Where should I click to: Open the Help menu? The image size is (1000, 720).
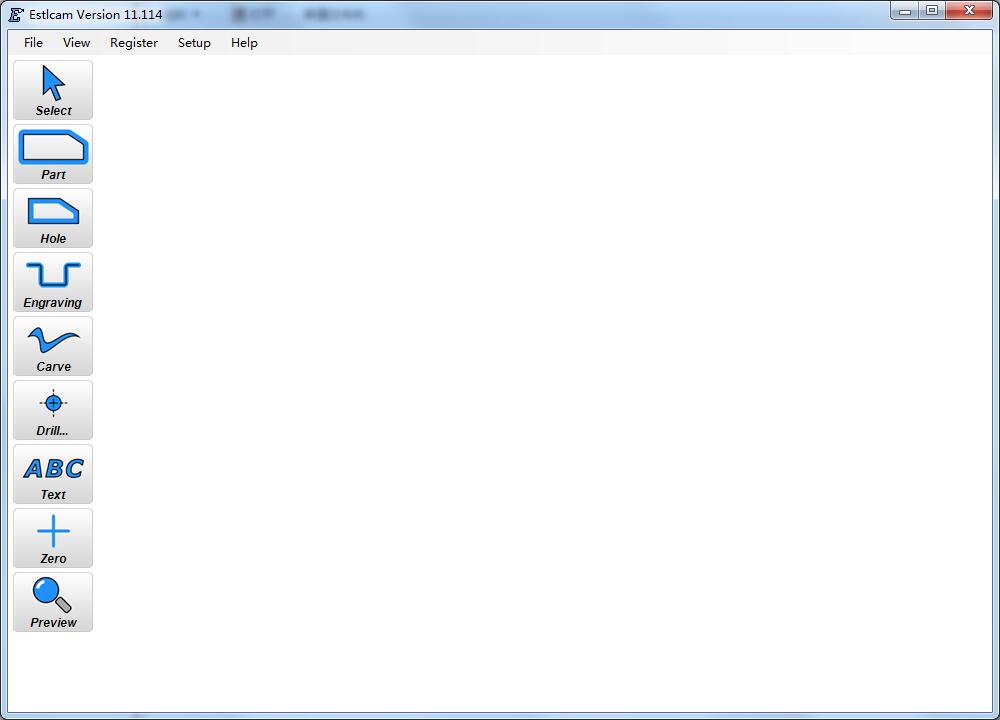click(x=244, y=43)
